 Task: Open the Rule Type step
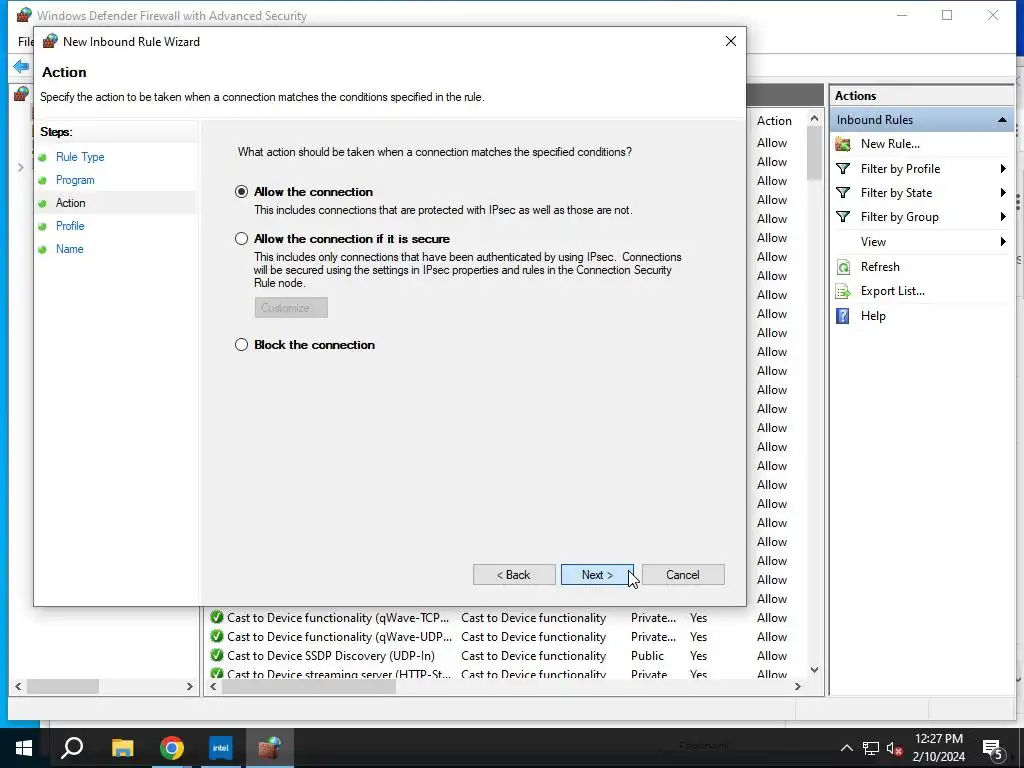(80, 157)
